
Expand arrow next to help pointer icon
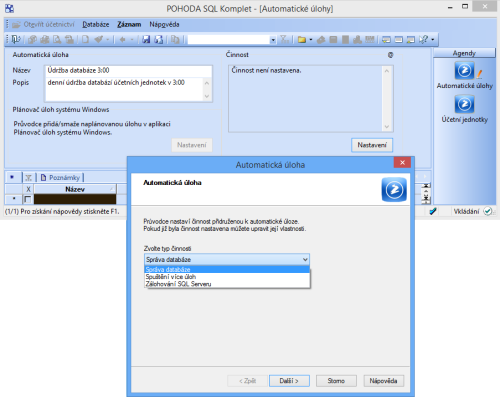pyautogui.click(x=433, y=40)
